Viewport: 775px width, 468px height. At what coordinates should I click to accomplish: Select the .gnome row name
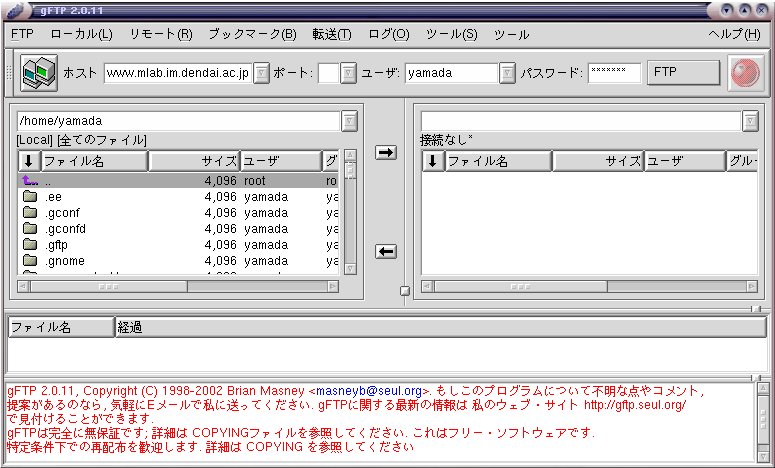[65, 261]
